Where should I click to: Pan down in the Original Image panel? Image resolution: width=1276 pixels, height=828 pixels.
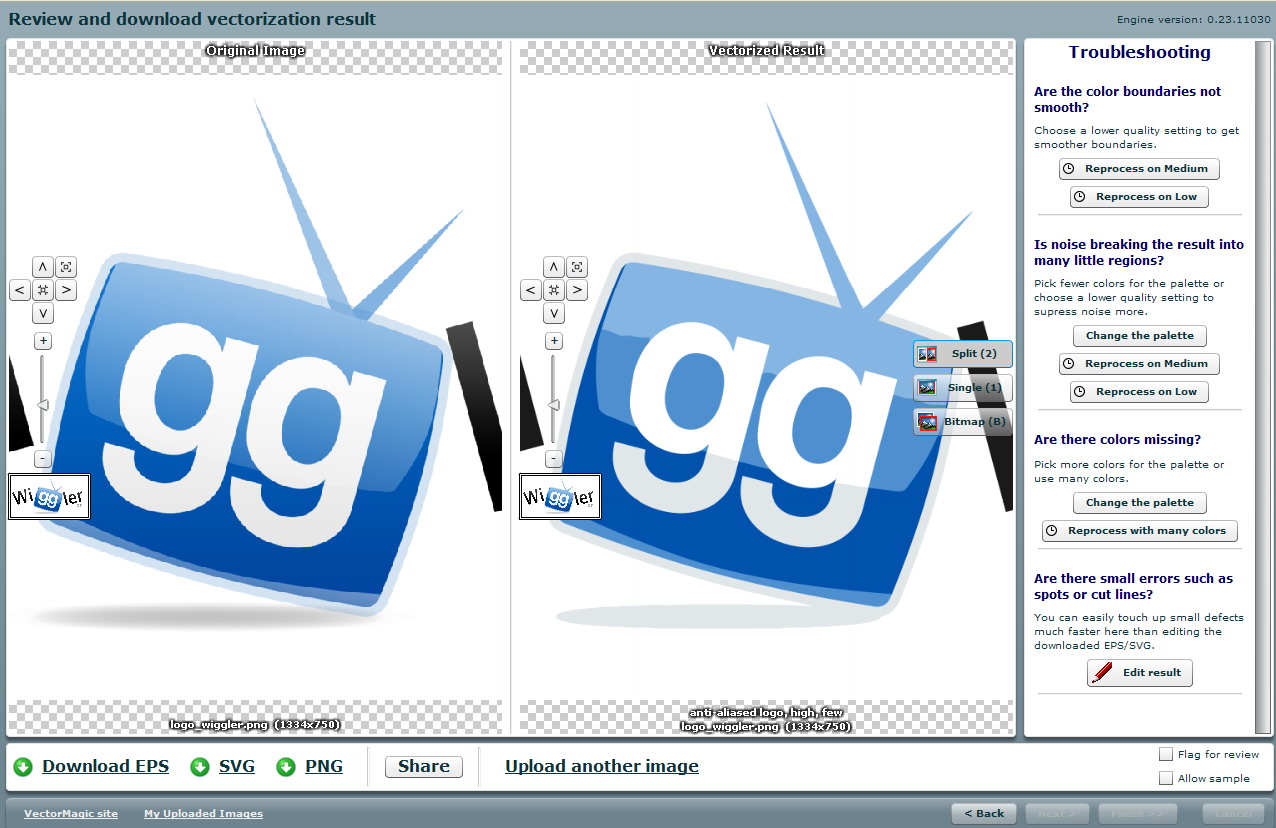pos(42,313)
